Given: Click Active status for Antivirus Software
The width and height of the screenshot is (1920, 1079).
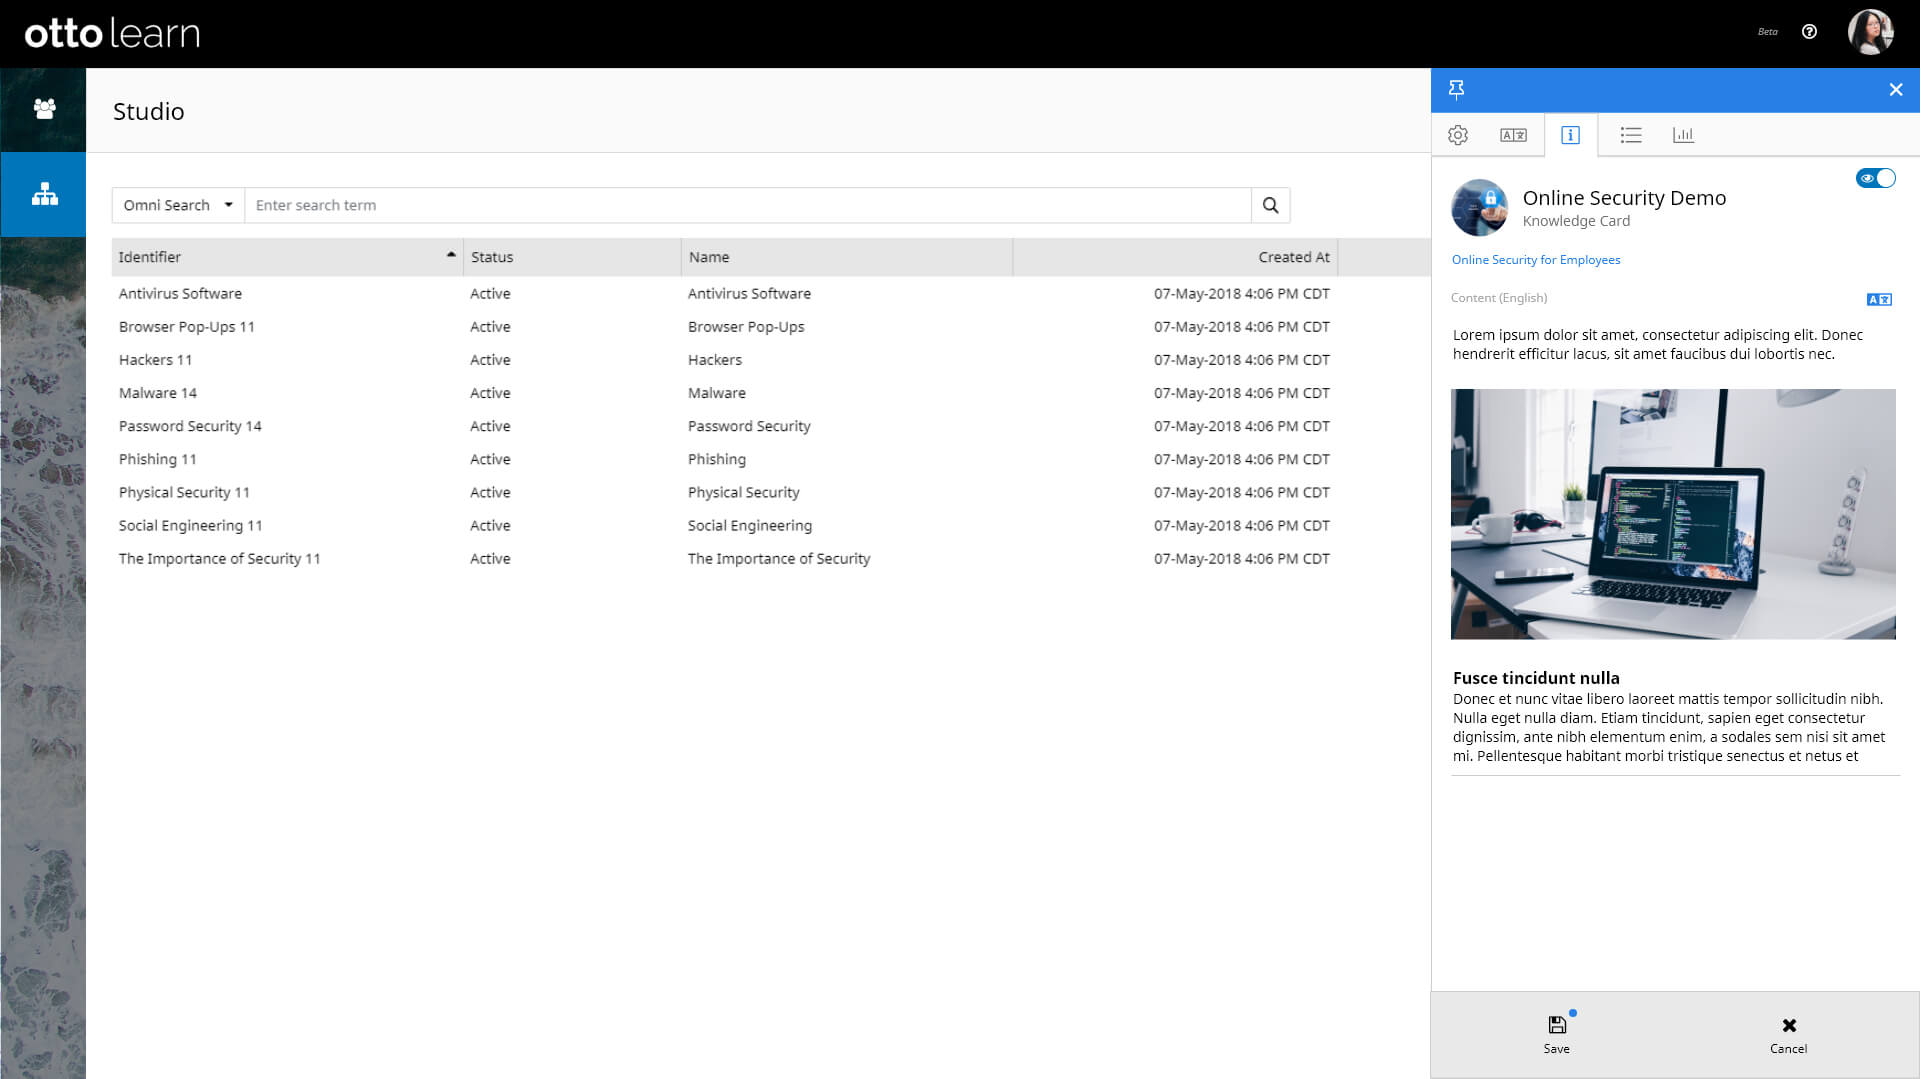Looking at the screenshot, I should tap(490, 294).
